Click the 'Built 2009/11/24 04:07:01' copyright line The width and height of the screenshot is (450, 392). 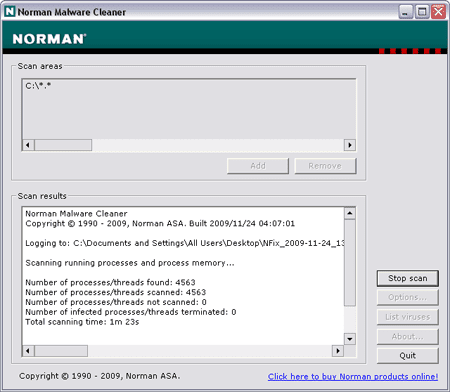pyautogui.click(x=160, y=224)
